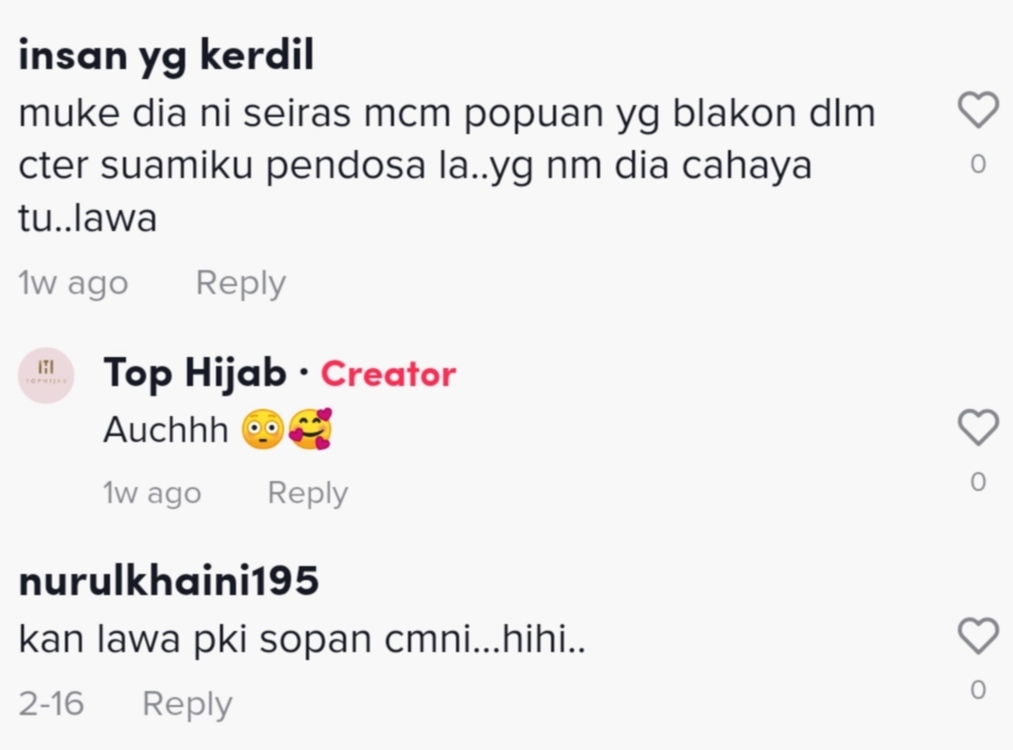Reply to Top Hijab's Auchhh comment
1013x750 pixels.
pos(308,493)
